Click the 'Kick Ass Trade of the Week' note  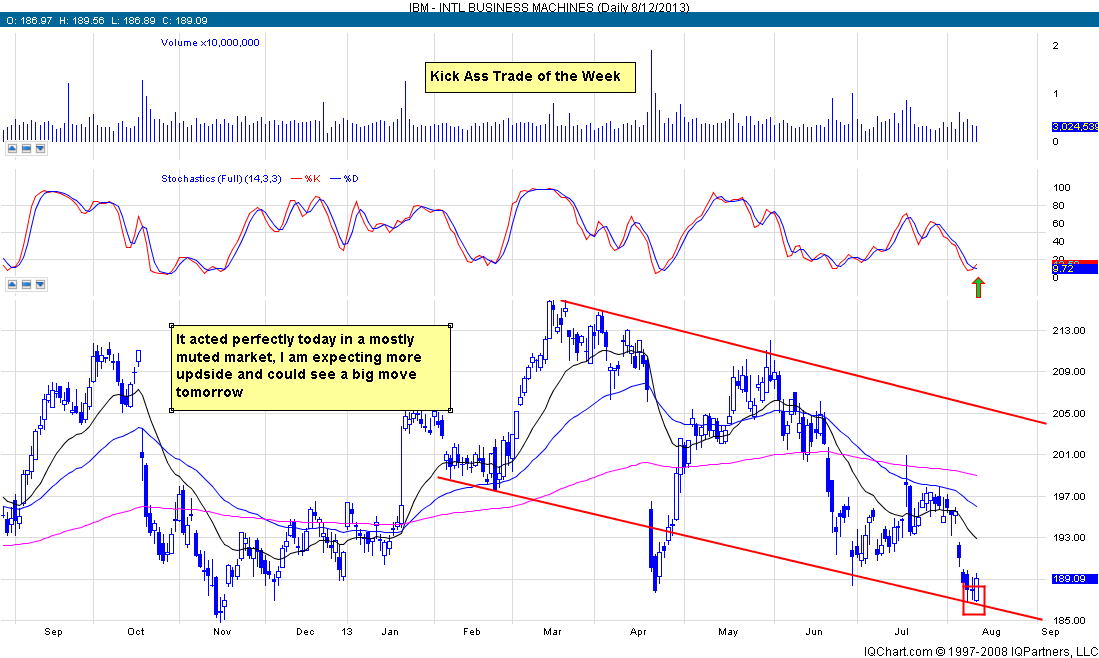[530, 77]
